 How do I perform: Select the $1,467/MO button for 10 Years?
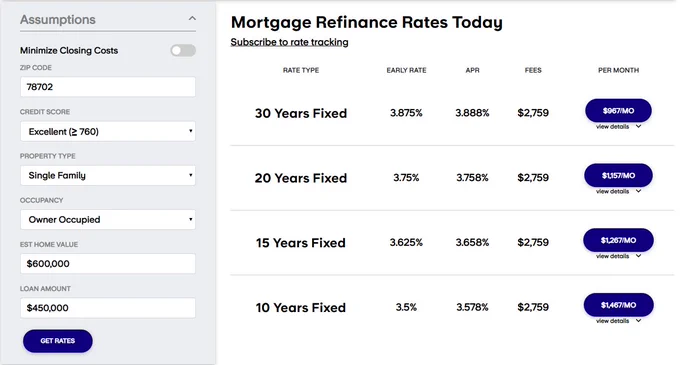618,305
